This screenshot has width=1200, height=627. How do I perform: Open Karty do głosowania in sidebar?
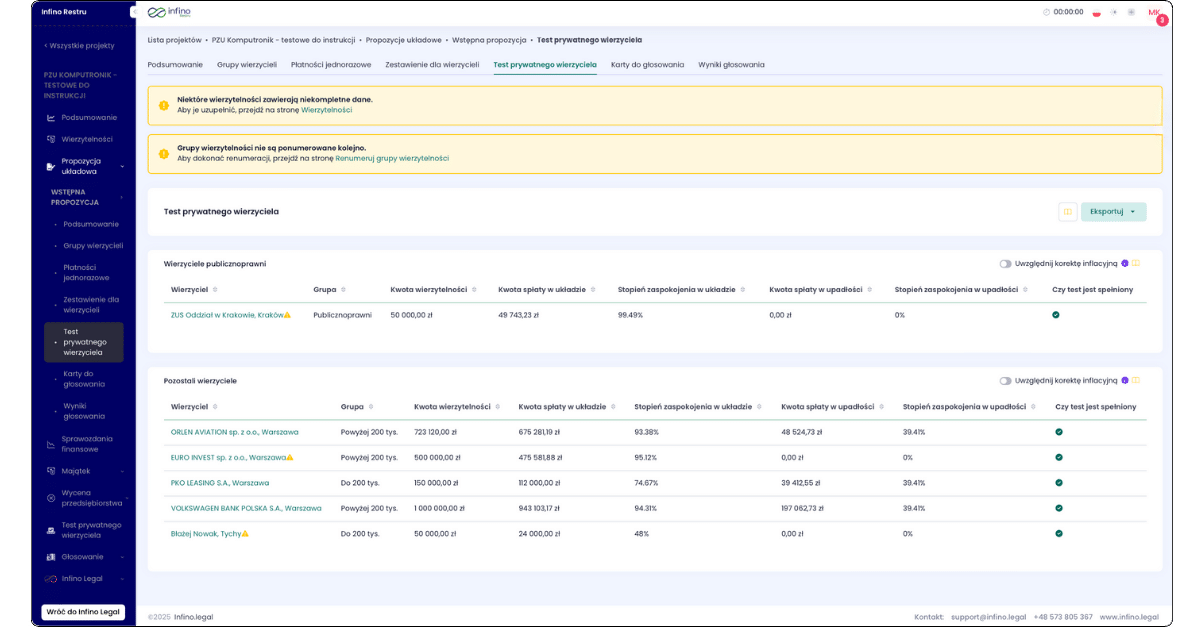click(x=84, y=379)
